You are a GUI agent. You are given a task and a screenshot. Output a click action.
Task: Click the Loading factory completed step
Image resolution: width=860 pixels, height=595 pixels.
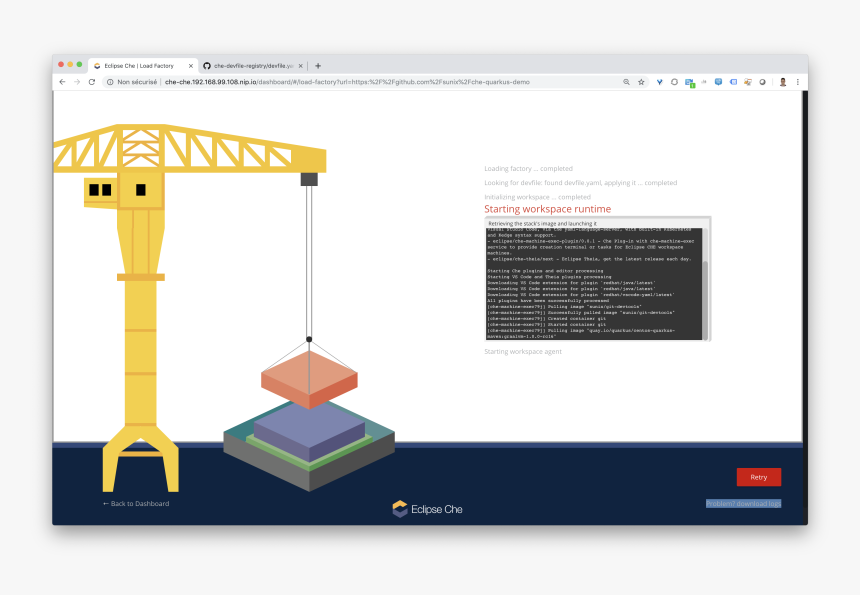528,168
